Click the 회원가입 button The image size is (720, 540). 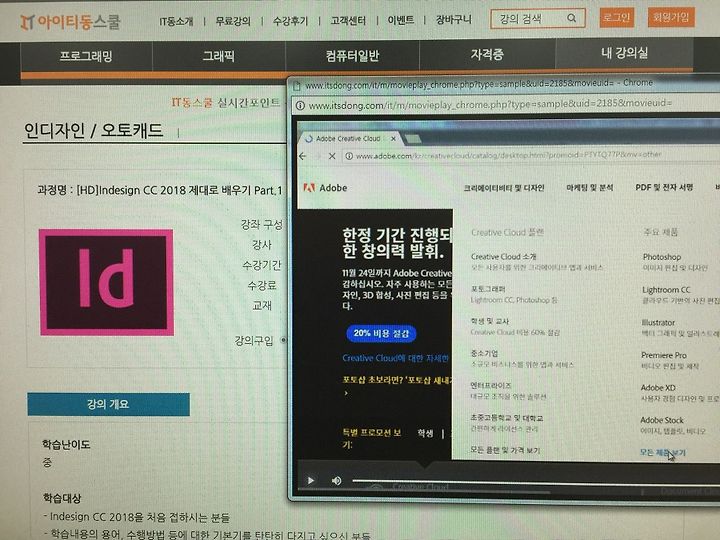coord(671,17)
